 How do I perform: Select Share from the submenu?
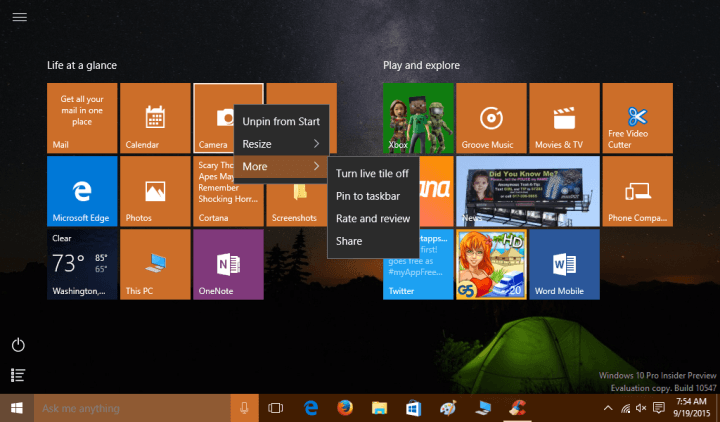coord(373,241)
